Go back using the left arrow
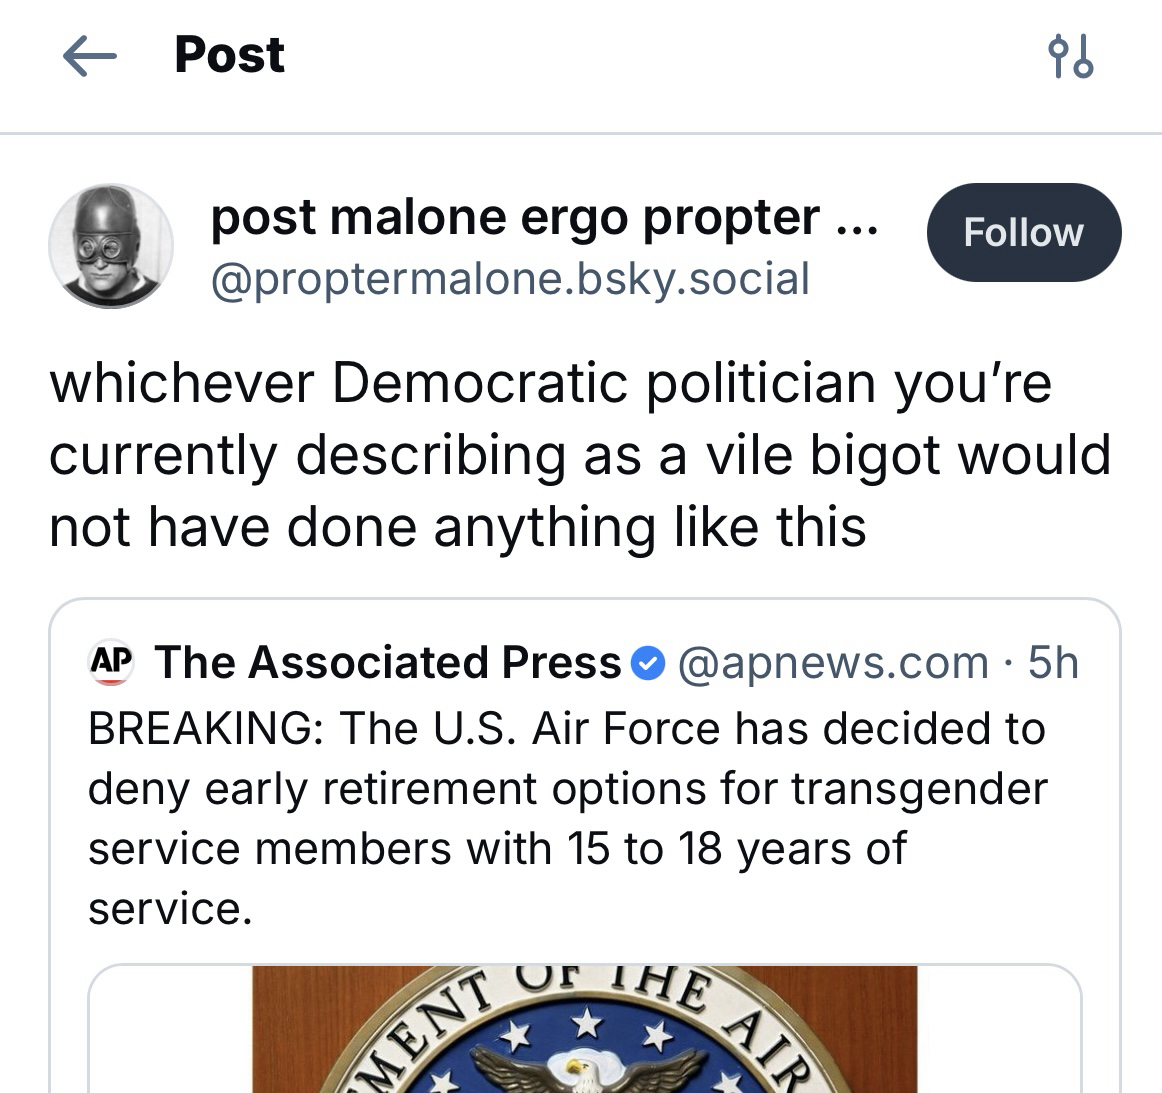The width and height of the screenshot is (1162, 1093). pos(90,56)
